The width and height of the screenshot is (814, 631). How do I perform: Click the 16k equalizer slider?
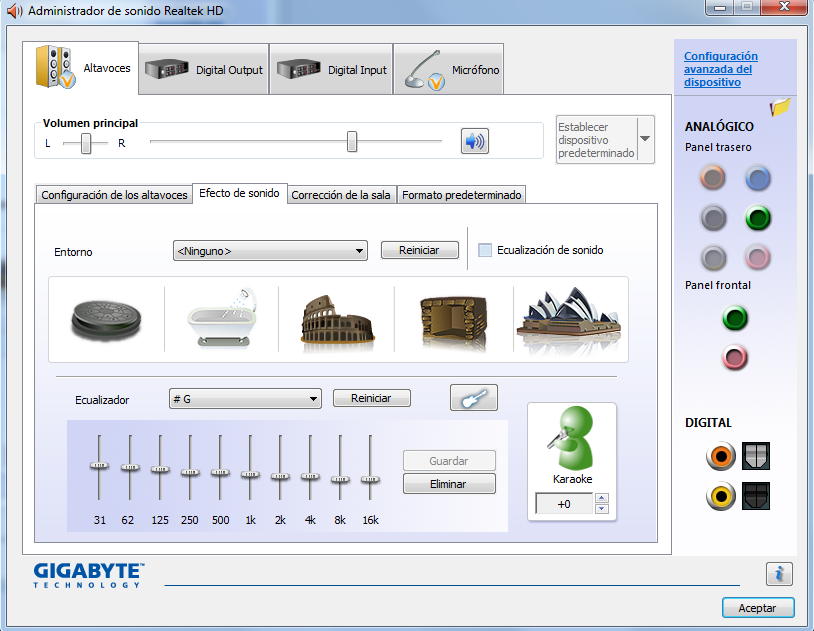pos(371,479)
